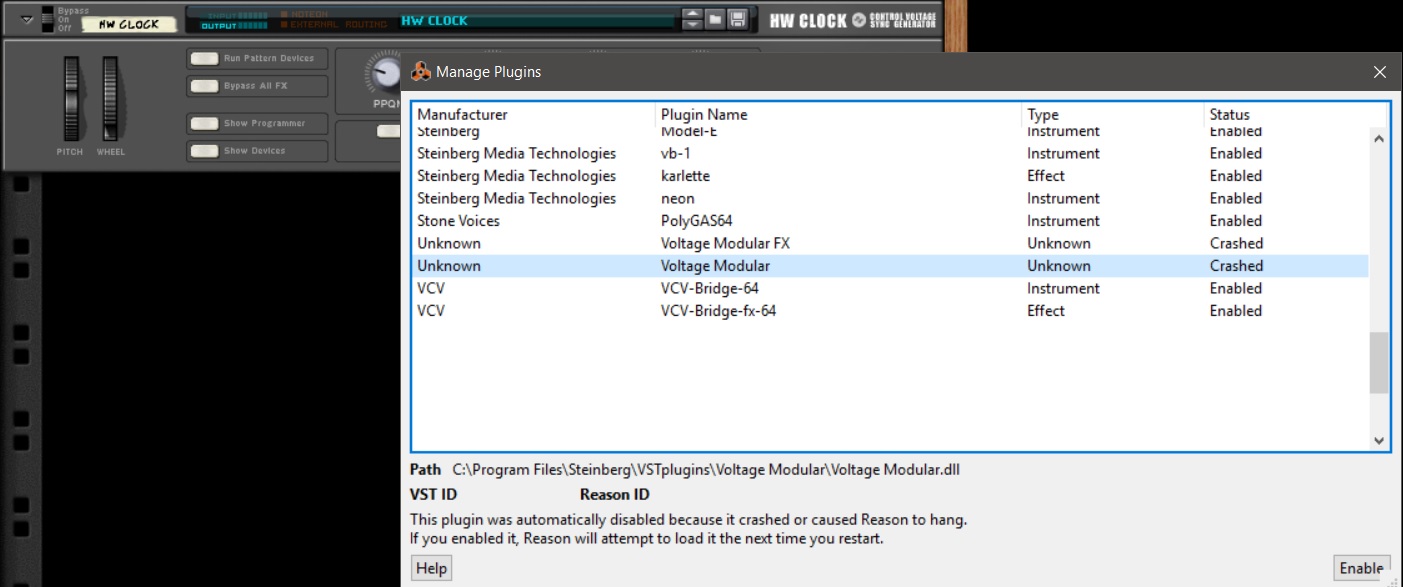Select the VCV-Bridge-fx-64 plugin row

click(x=890, y=311)
